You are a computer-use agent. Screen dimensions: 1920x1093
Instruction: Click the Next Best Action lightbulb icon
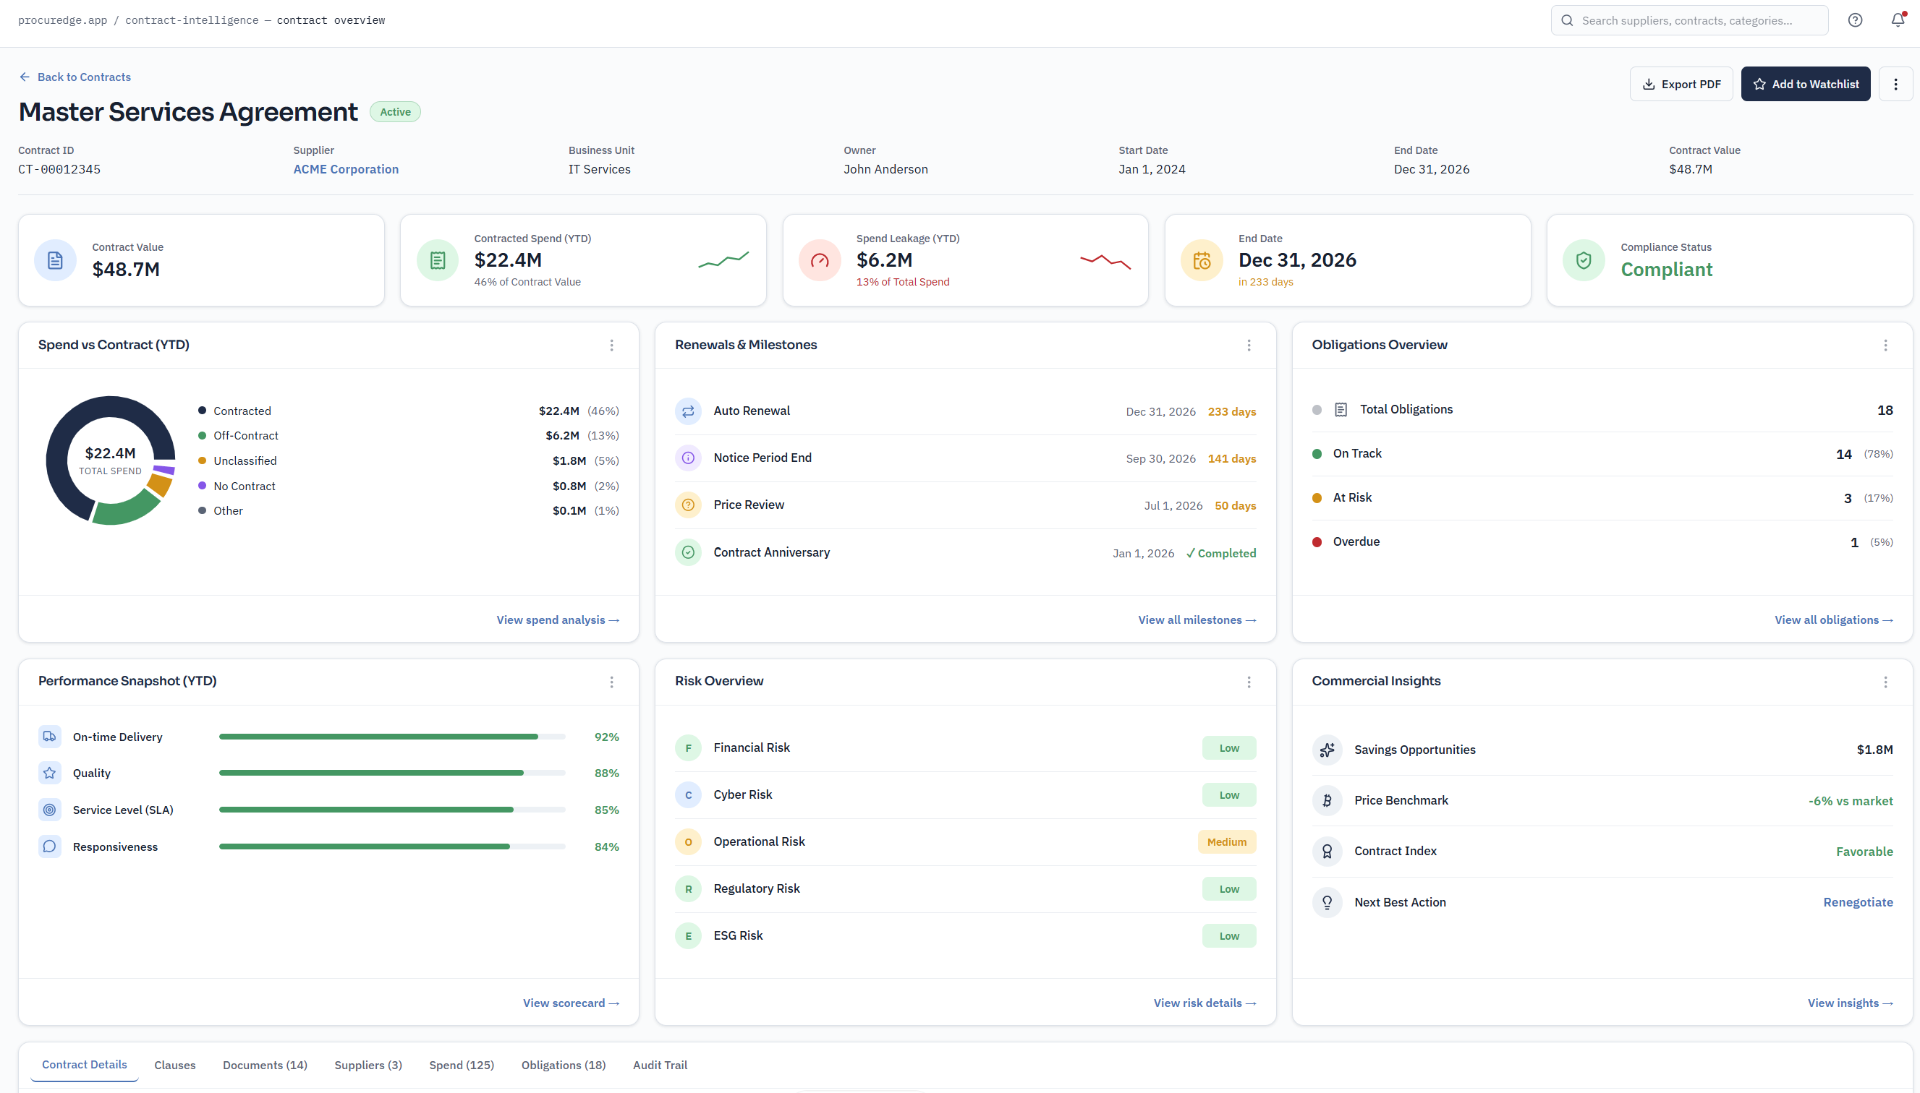(x=1327, y=902)
